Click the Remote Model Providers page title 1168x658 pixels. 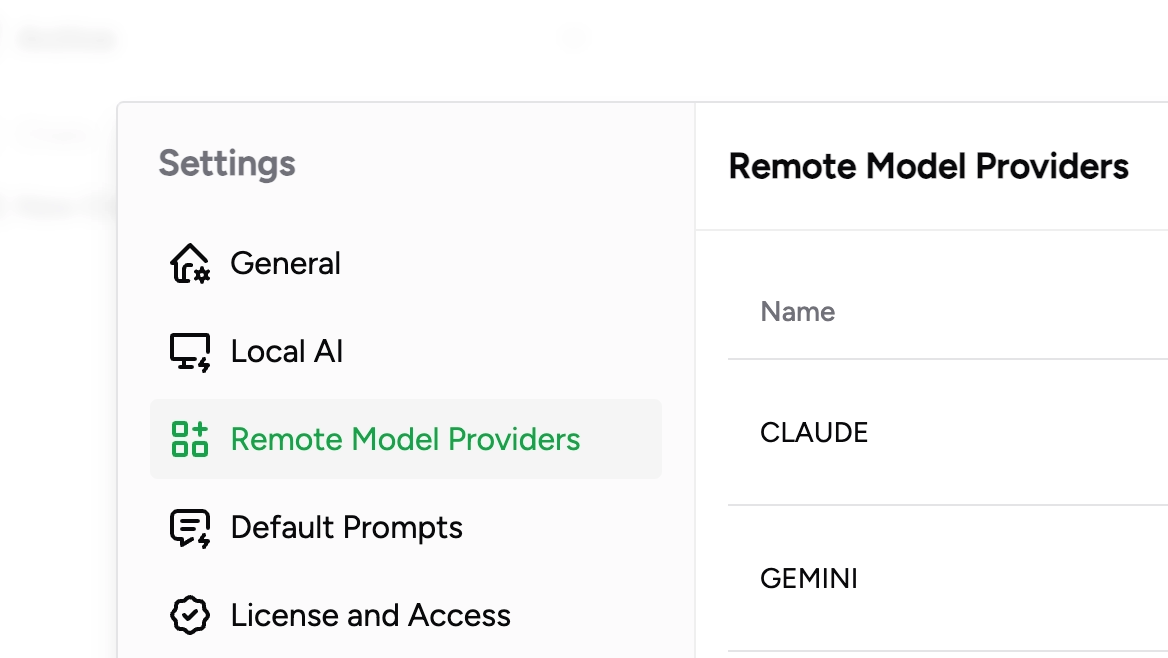930,165
